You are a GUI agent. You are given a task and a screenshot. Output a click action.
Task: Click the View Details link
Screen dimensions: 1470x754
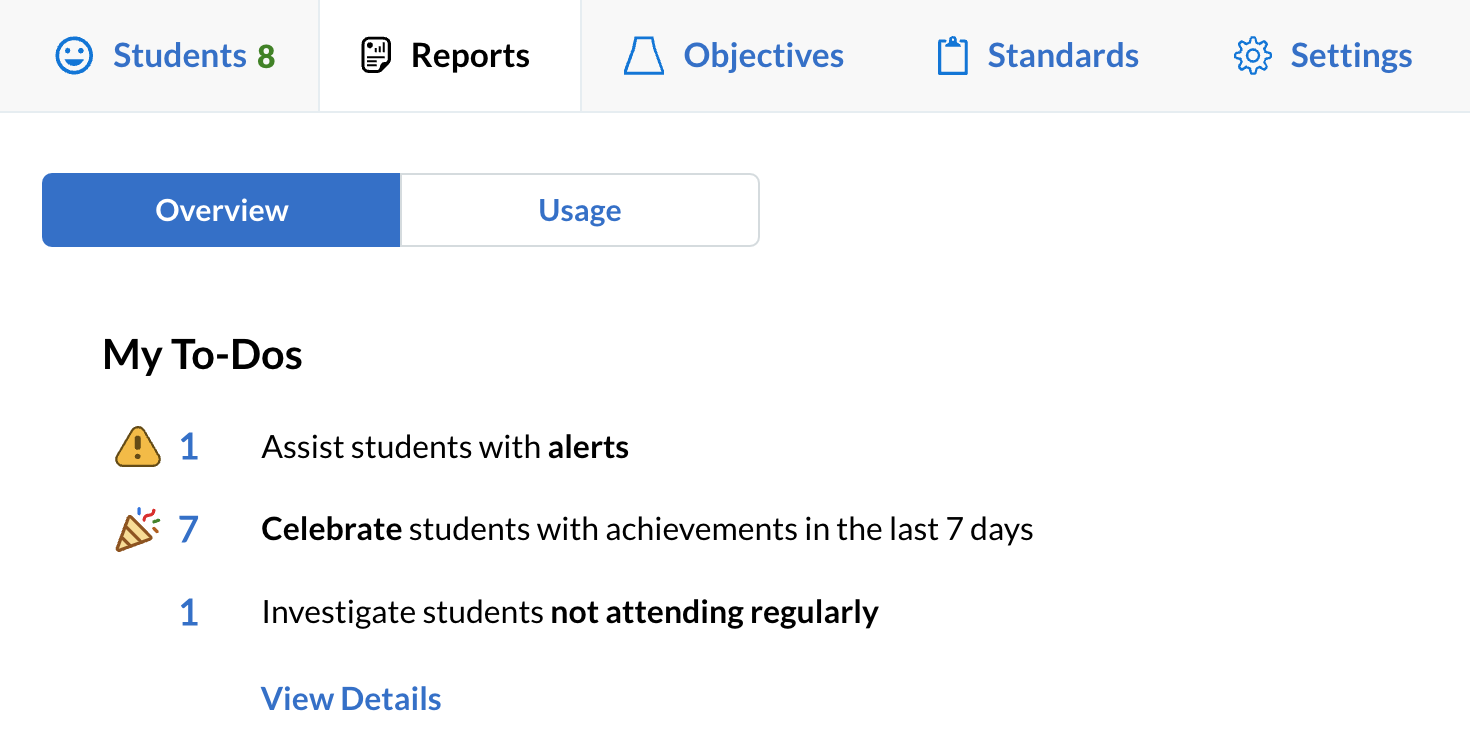[351, 698]
